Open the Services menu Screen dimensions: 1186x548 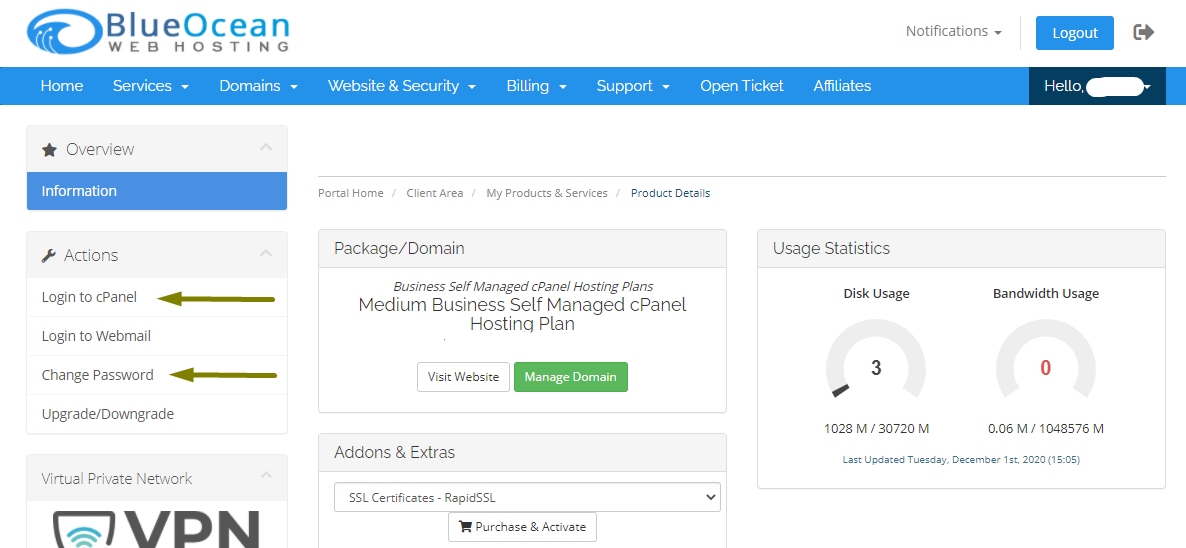click(x=150, y=86)
